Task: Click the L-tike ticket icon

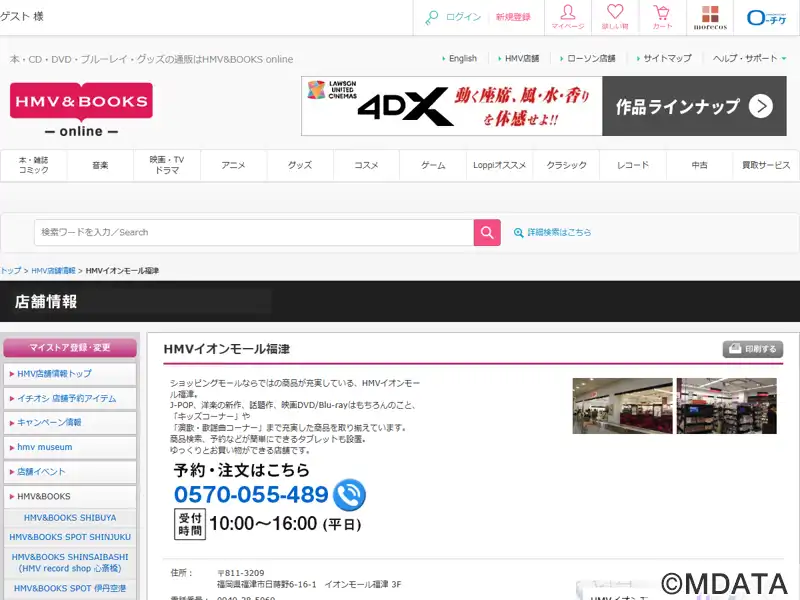Action: point(766,17)
